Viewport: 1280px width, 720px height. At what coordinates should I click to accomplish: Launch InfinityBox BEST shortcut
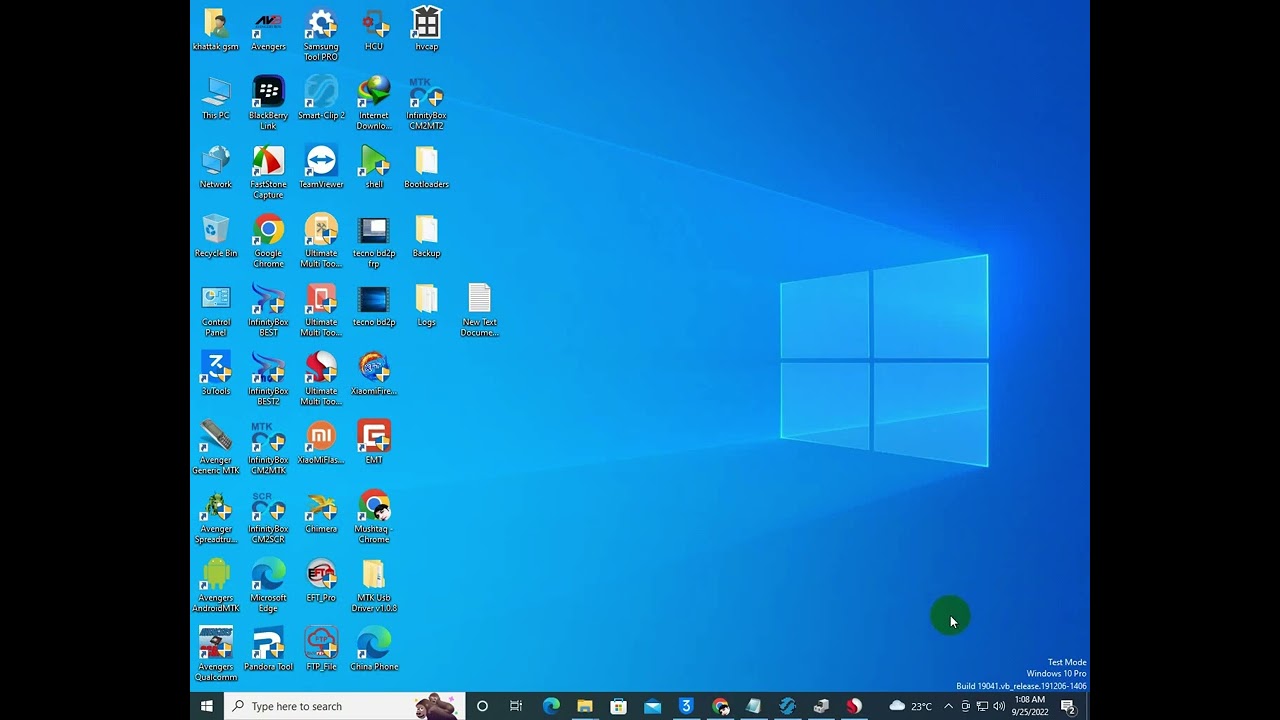(x=268, y=310)
